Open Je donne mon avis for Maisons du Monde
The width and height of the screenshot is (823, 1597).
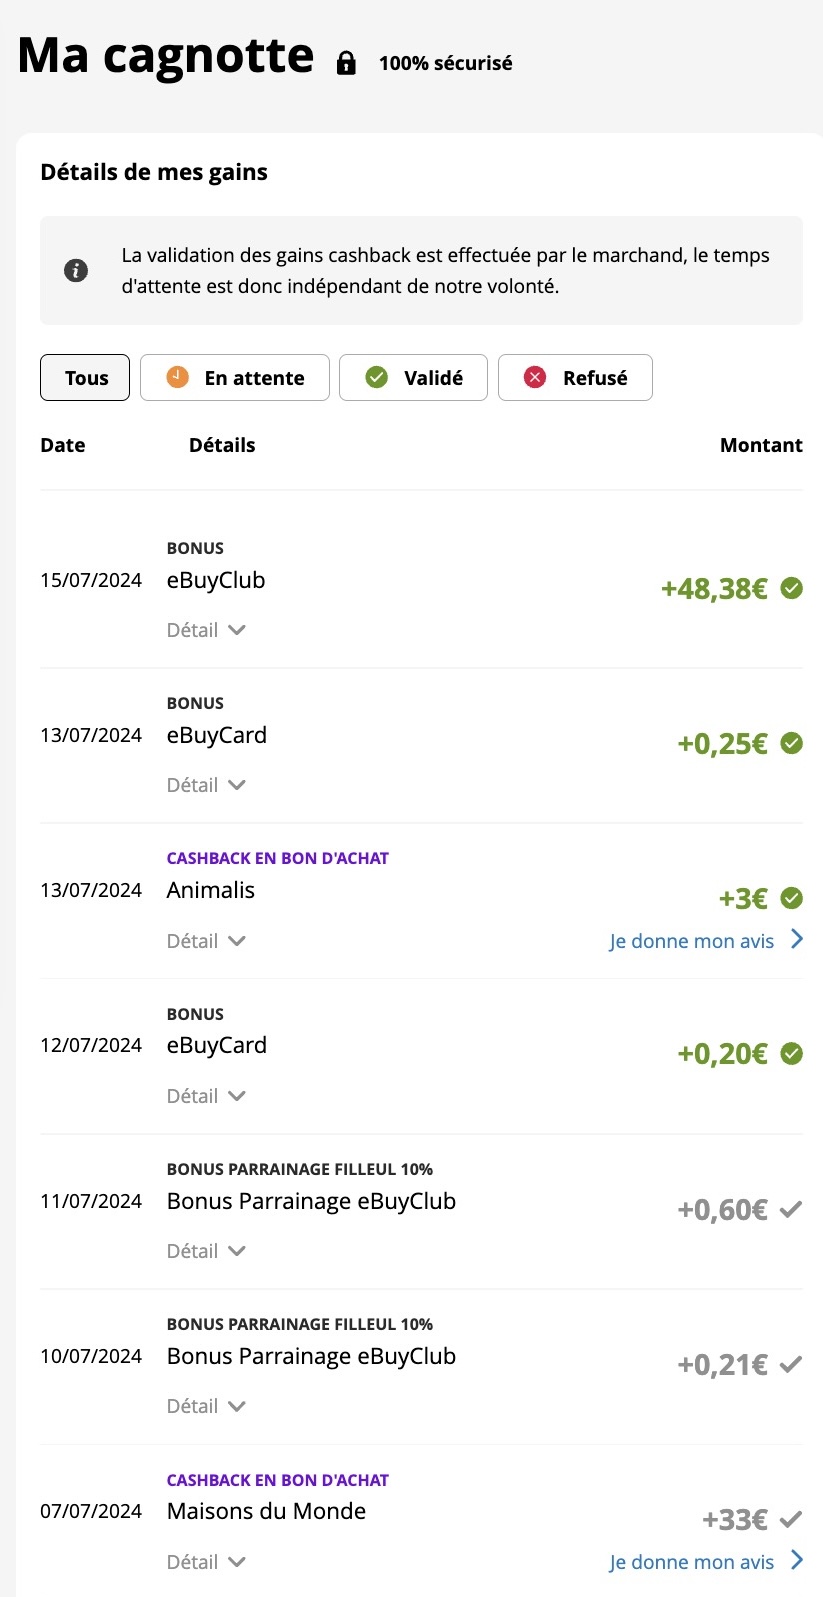coord(705,1562)
